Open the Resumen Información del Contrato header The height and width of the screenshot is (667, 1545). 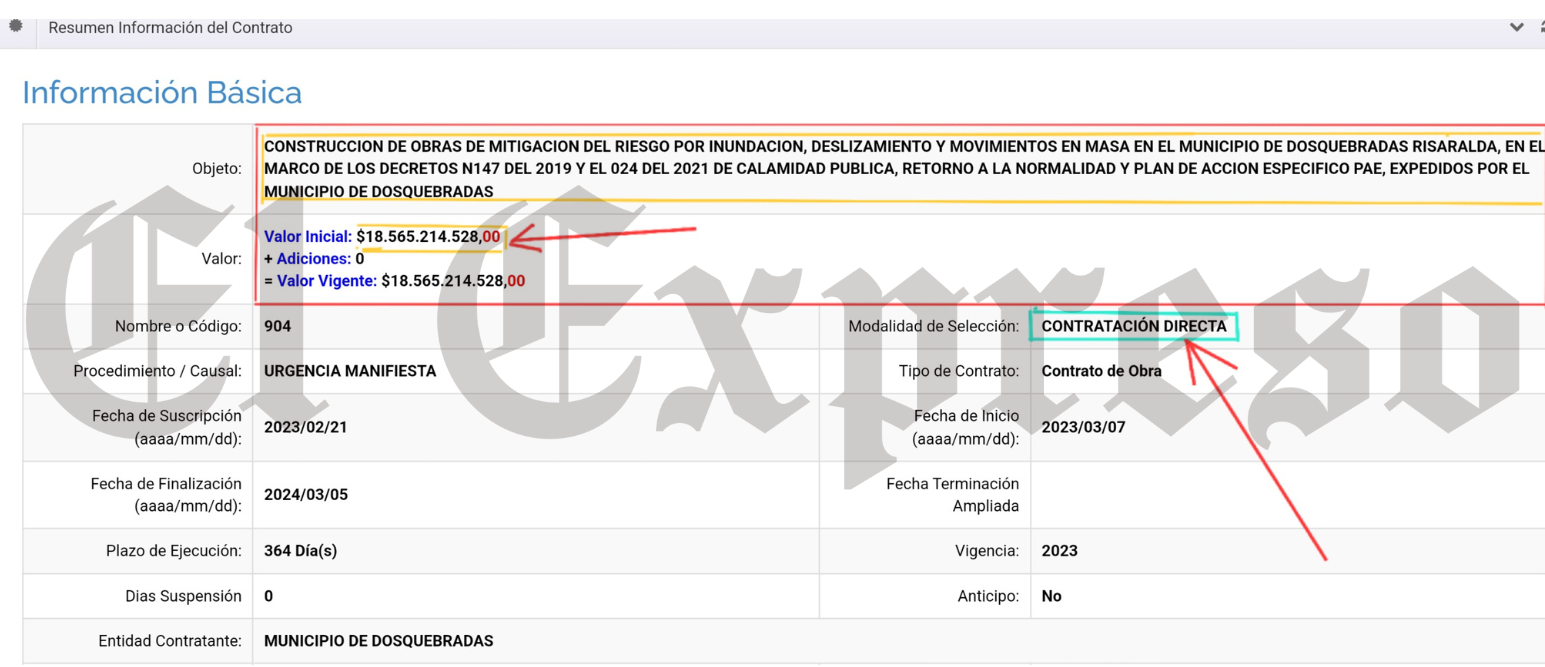point(170,28)
